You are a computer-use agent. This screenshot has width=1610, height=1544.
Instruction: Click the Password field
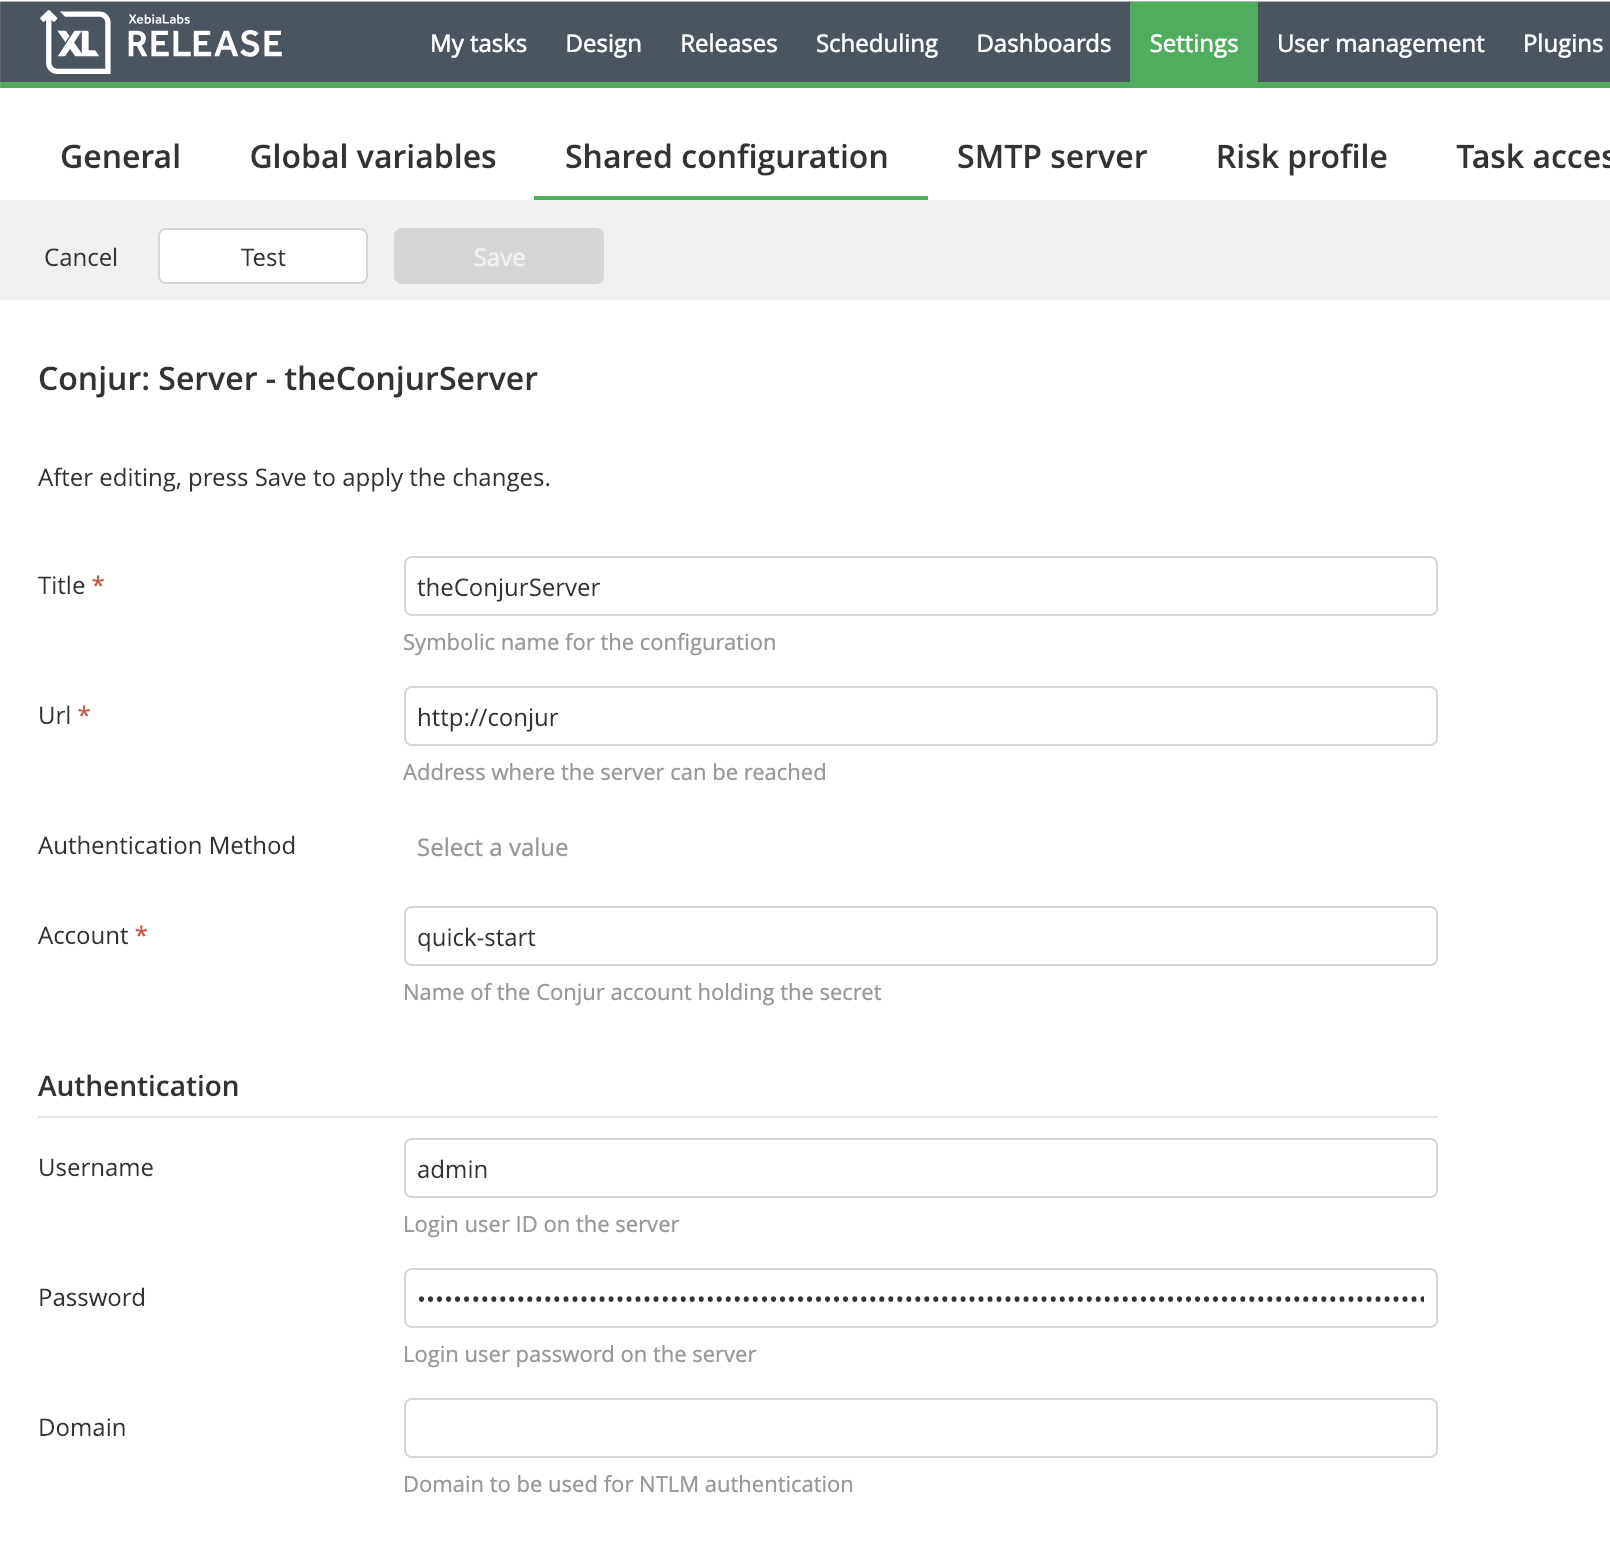point(919,1298)
